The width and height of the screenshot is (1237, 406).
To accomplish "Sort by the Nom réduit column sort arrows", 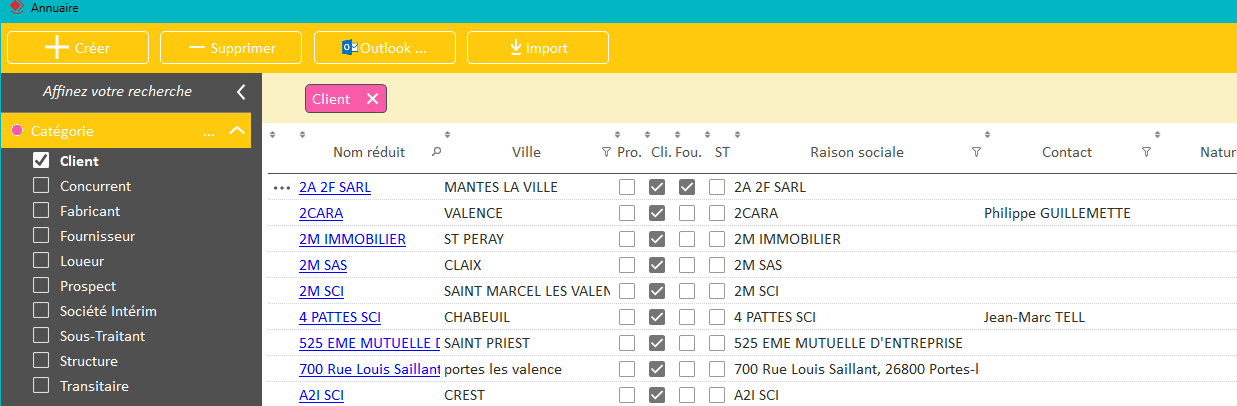I will coord(303,134).
